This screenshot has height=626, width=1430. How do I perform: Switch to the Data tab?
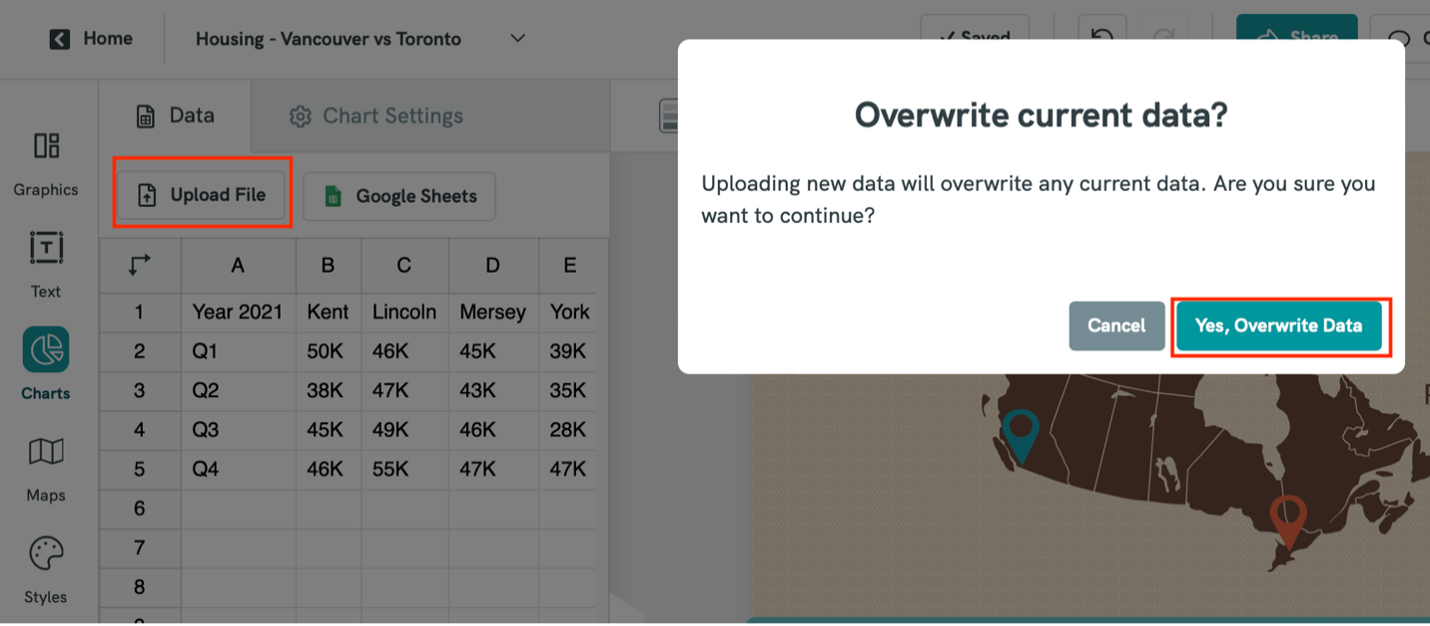coord(175,115)
